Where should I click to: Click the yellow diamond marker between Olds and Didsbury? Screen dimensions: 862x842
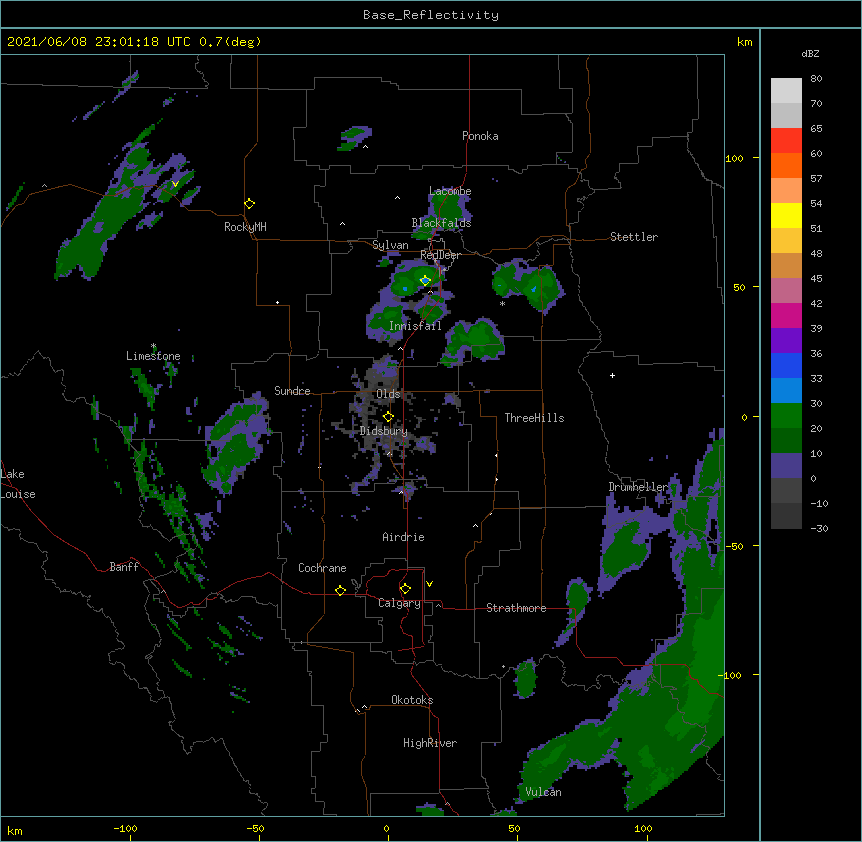click(388, 417)
